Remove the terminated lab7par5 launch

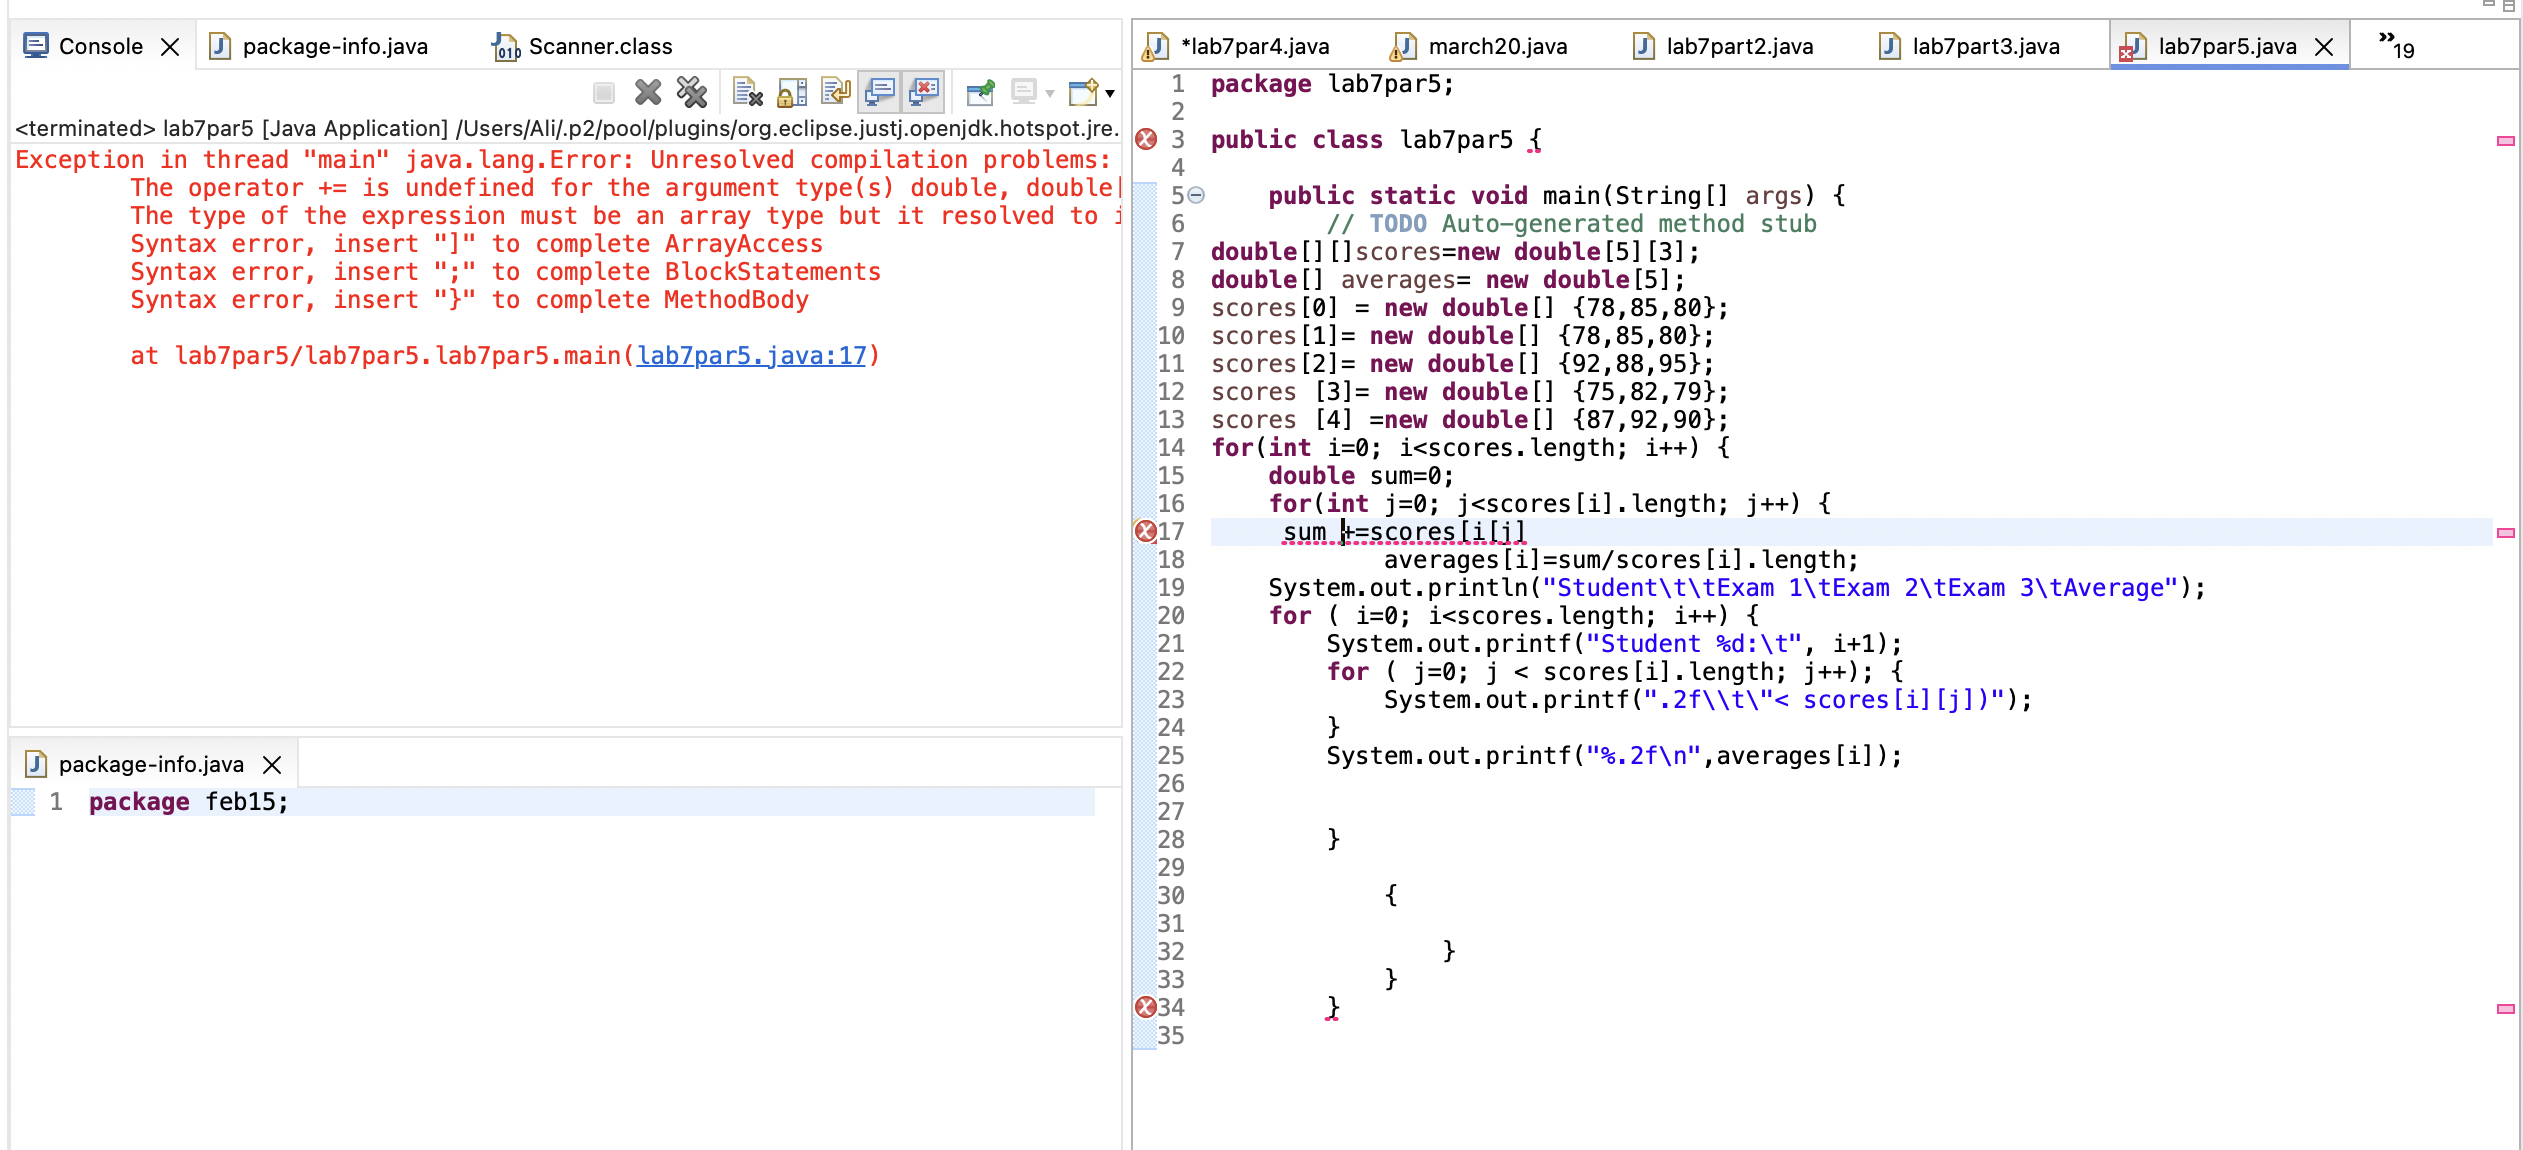click(x=648, y=92)
